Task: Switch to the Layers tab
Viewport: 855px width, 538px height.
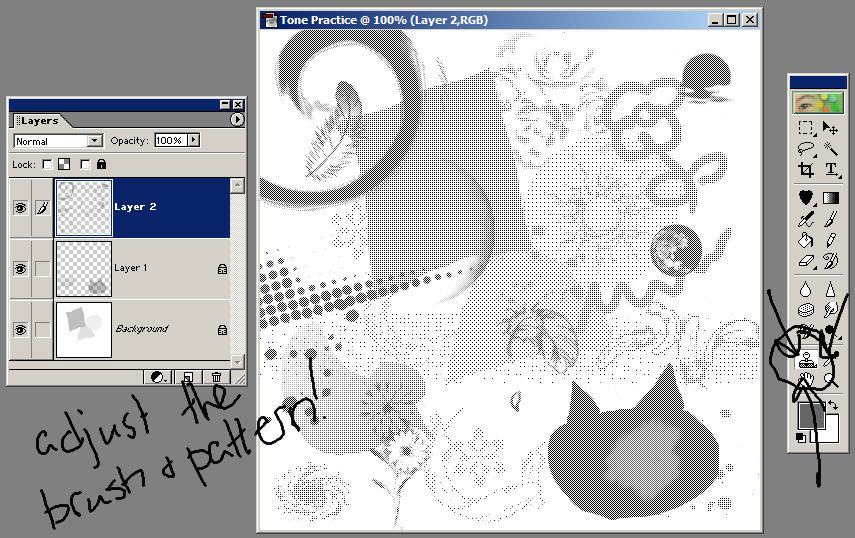Action: pos(38,120)
